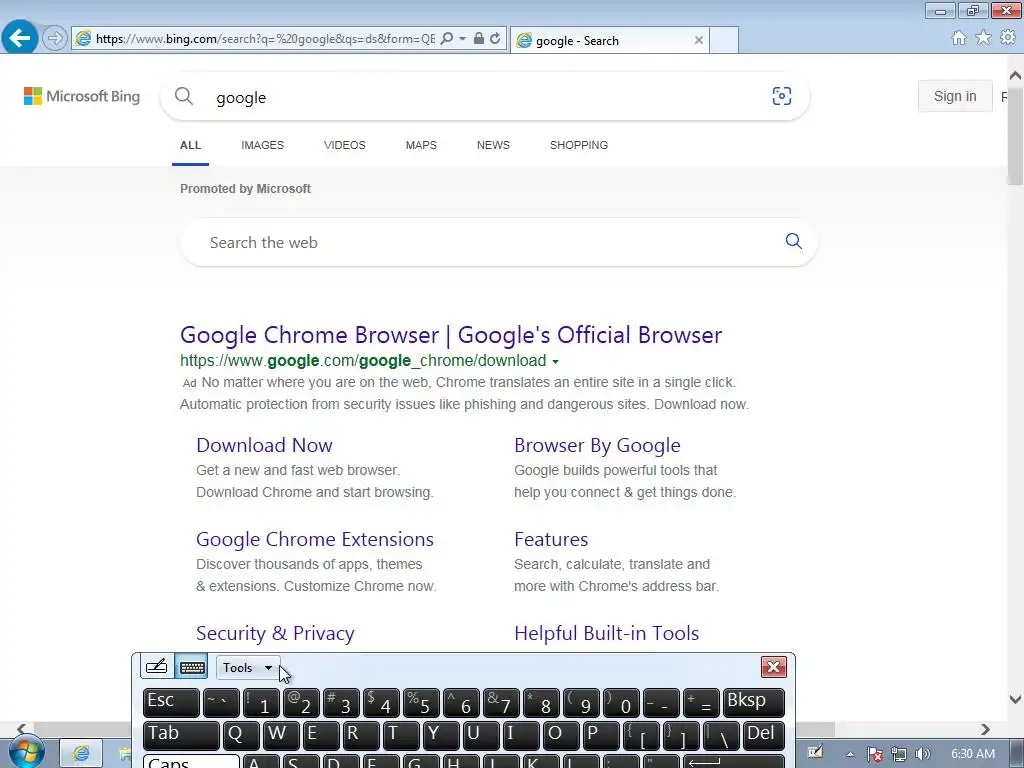Click the vertical scrollbar up arrow
Viewport: 1024px width, 768px height.
(1015, 76)
